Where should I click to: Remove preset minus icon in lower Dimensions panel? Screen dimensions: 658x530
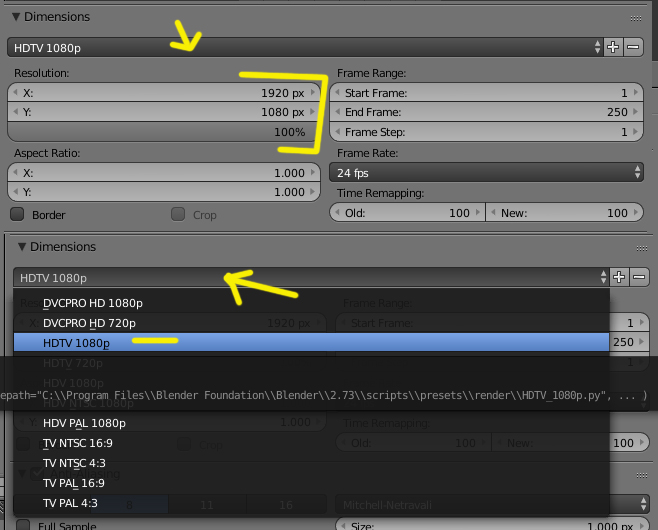pyautogui.click(x=639, y=277)
